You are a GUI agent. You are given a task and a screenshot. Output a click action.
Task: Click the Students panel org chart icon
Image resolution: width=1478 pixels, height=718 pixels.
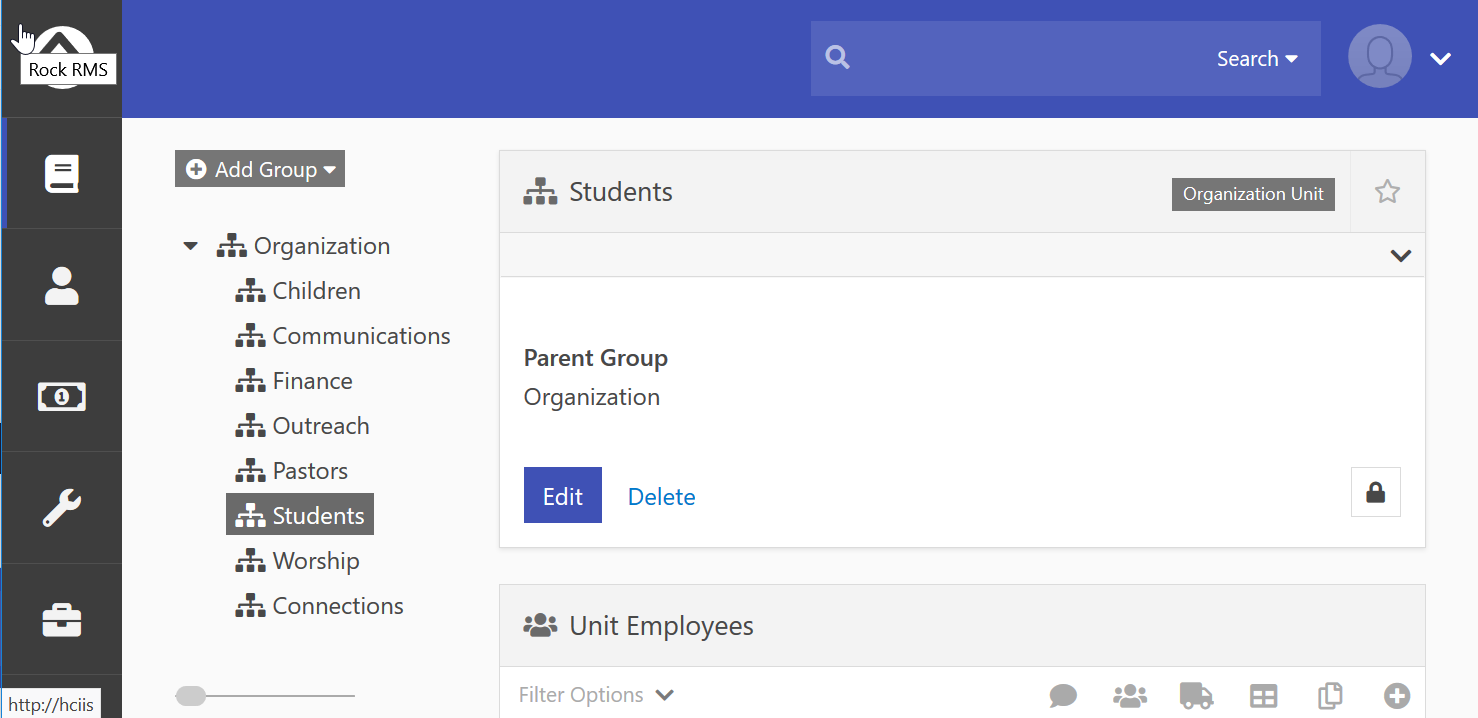(x=541, y=192)
